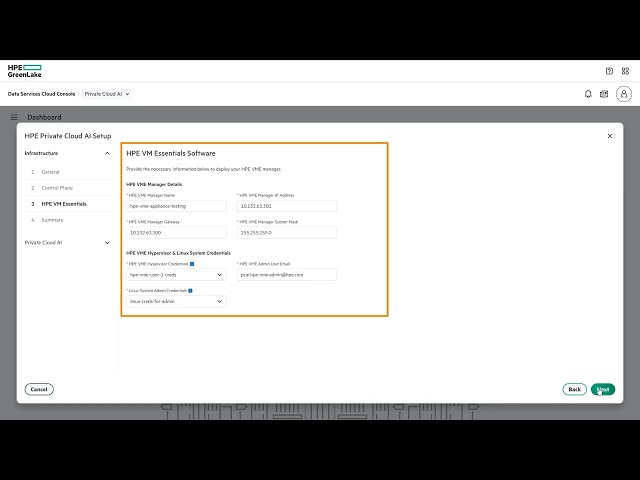Open the tasks panel icon beside bell

point(604,94)
